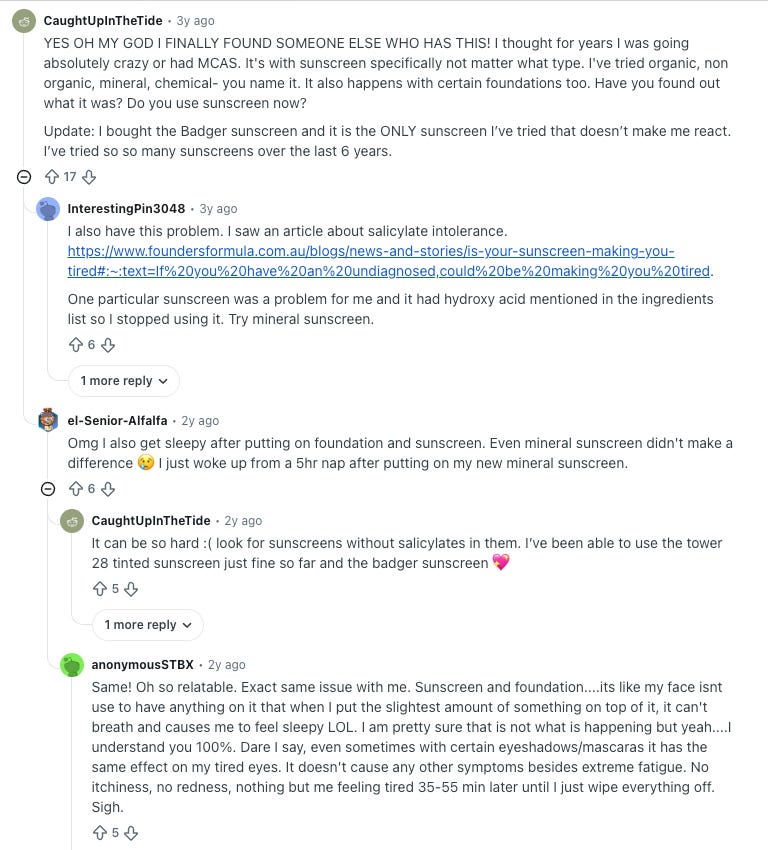Upvote el-Senior-Alfalfa's sleepy comment
This screenshot has width=768, height=850.
tap(76, 489)
